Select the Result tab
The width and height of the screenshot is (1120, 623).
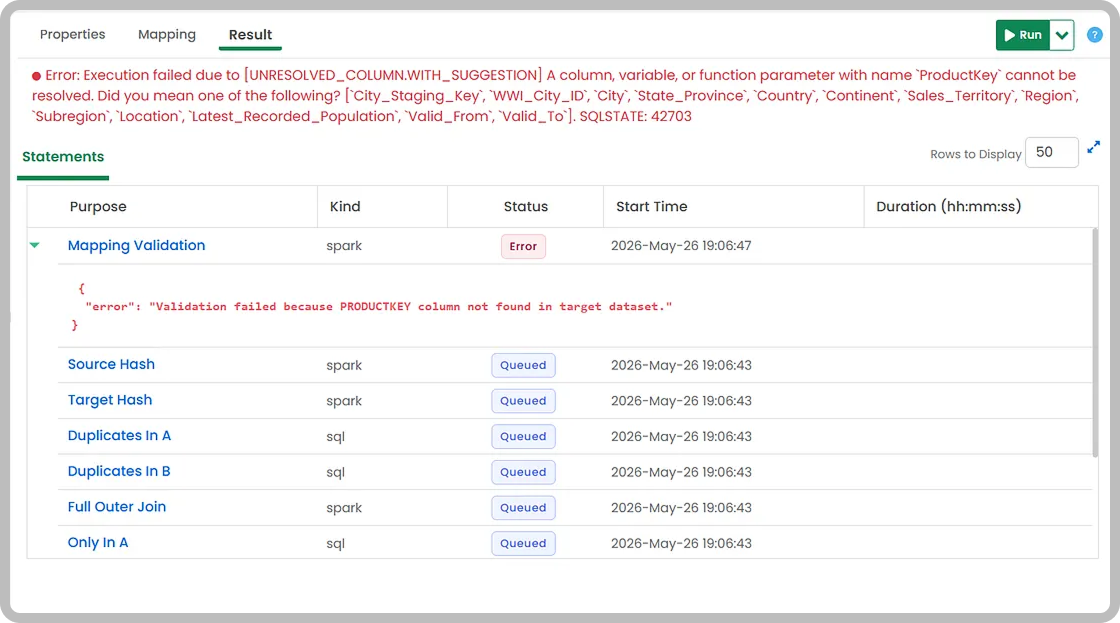(250, 34)
